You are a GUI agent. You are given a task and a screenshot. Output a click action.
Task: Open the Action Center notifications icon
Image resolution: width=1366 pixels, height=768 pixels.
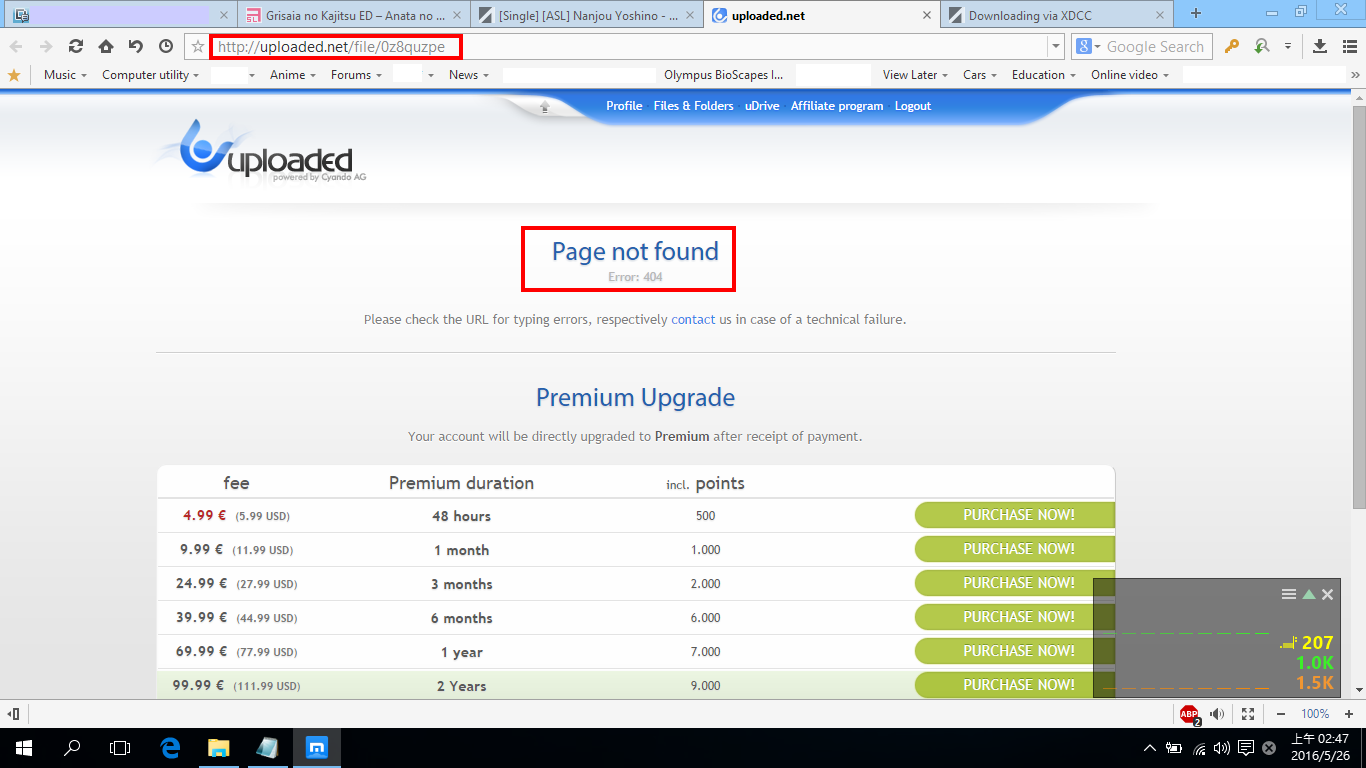[1246, 747]
